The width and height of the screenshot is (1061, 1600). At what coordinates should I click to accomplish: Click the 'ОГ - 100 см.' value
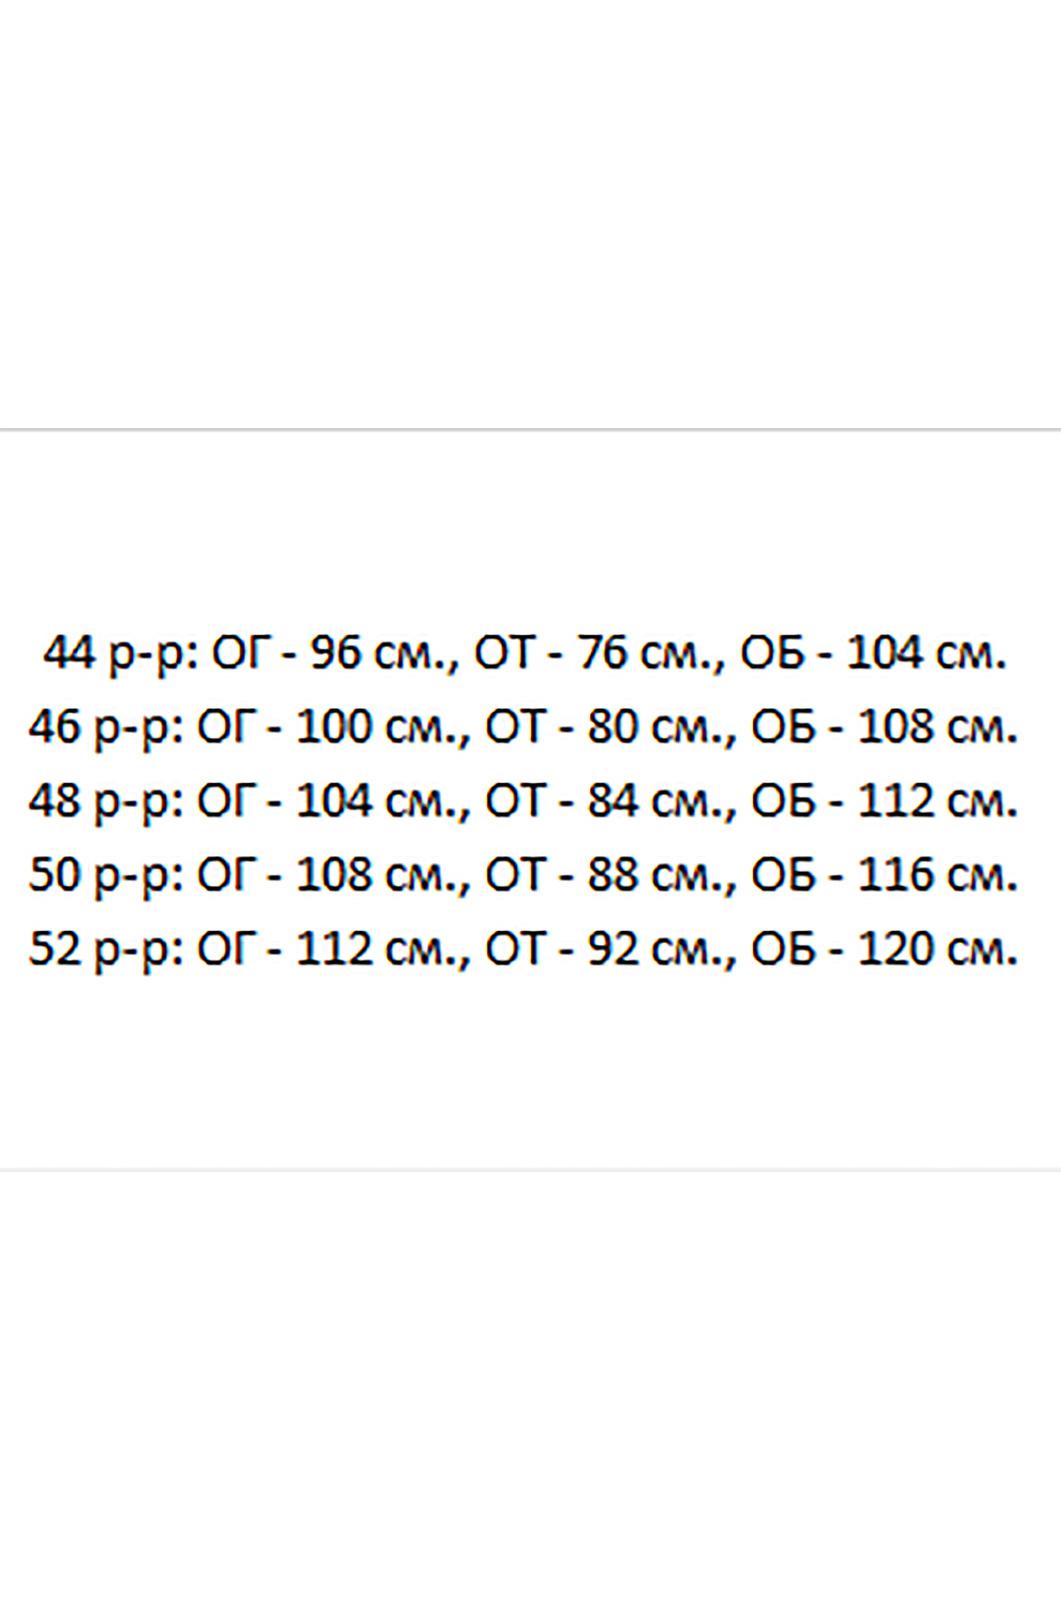[333, 728]
